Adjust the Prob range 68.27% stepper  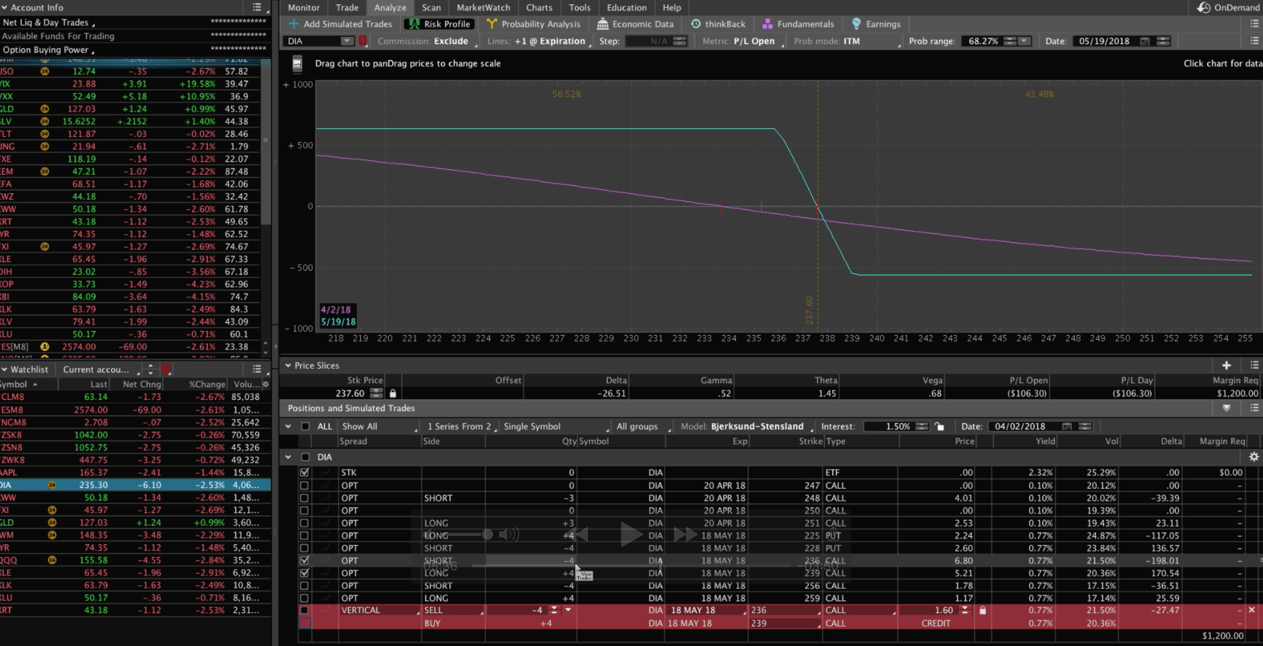tap(1009, 41)
